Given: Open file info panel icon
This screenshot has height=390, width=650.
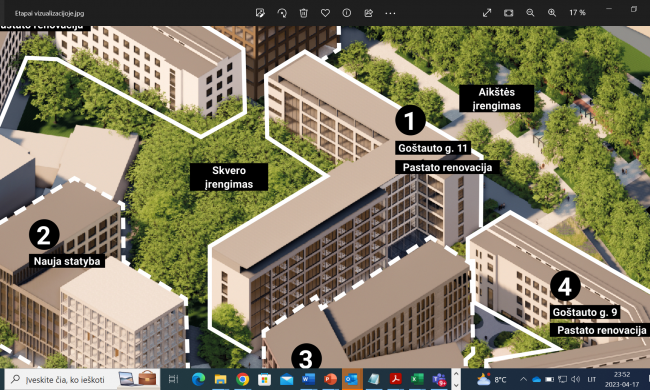Looking at the screenshot, I should (347, 13).
